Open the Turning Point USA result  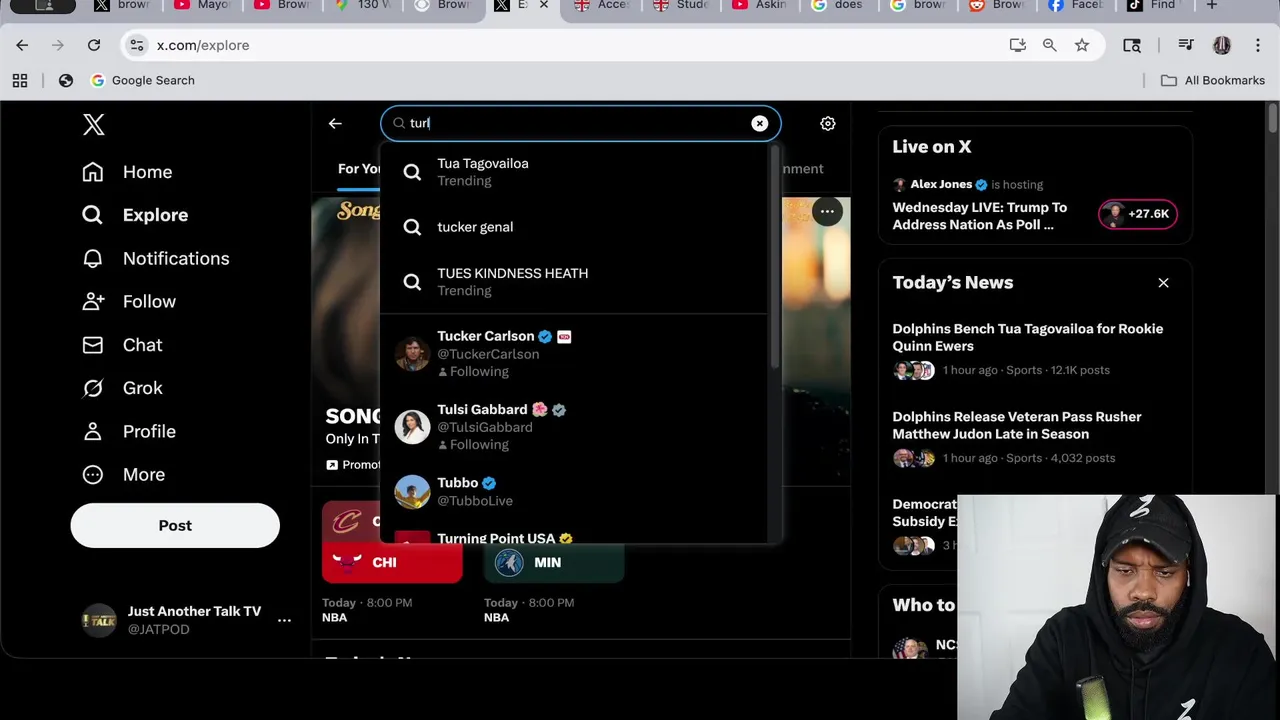[574, 535]
